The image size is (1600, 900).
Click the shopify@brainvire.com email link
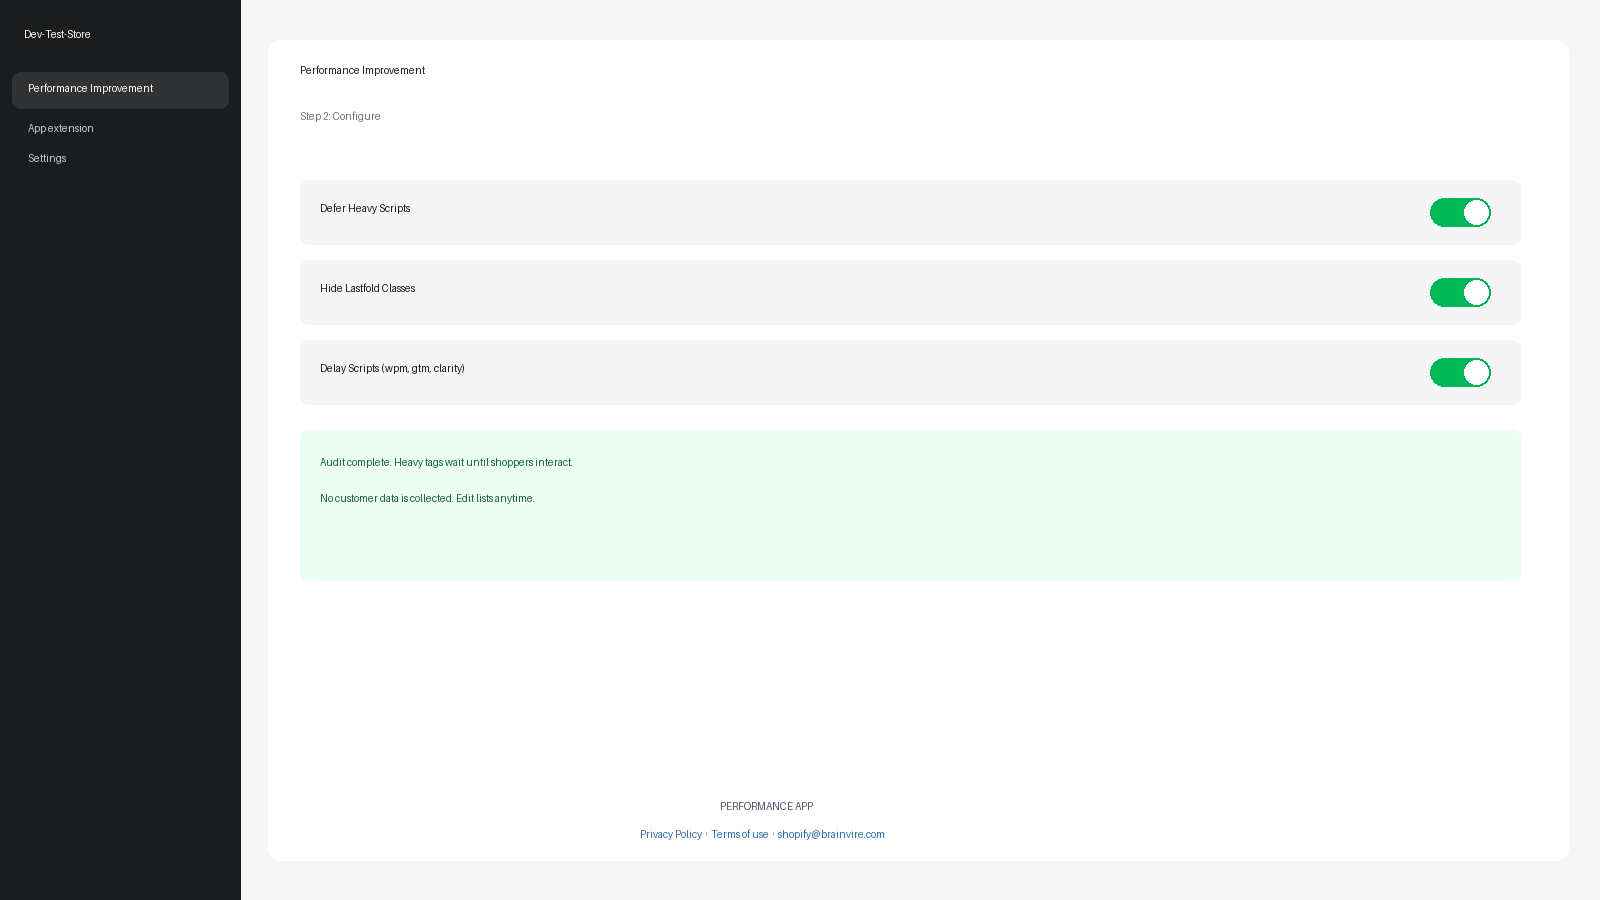tap(831, 834)
